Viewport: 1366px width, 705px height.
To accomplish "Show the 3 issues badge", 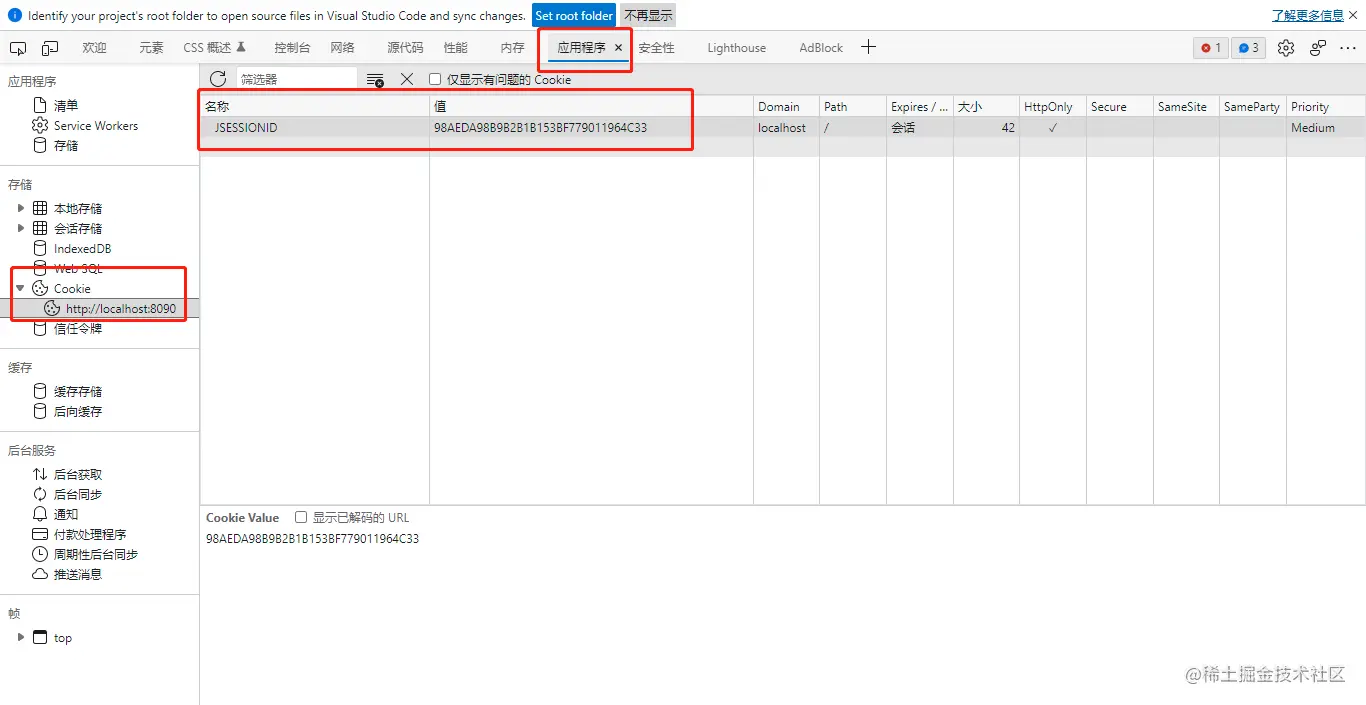I will pyautogui.click(x=1248, y=48).
